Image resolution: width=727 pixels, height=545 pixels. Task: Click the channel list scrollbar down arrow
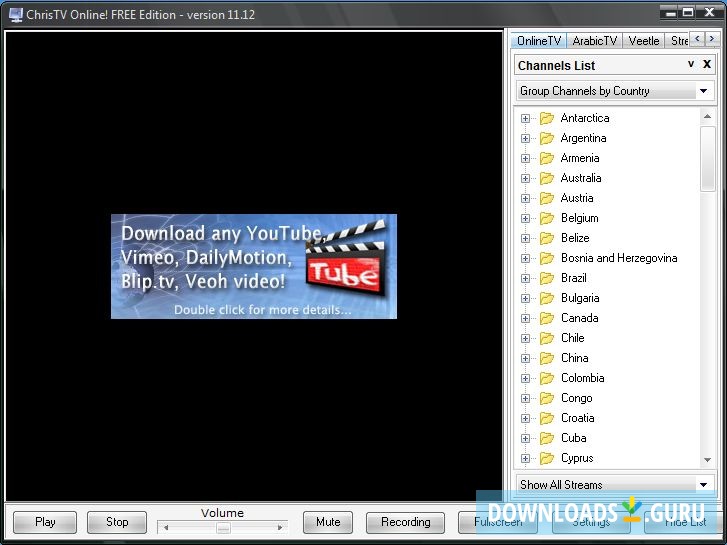click(x=707, y=460)
